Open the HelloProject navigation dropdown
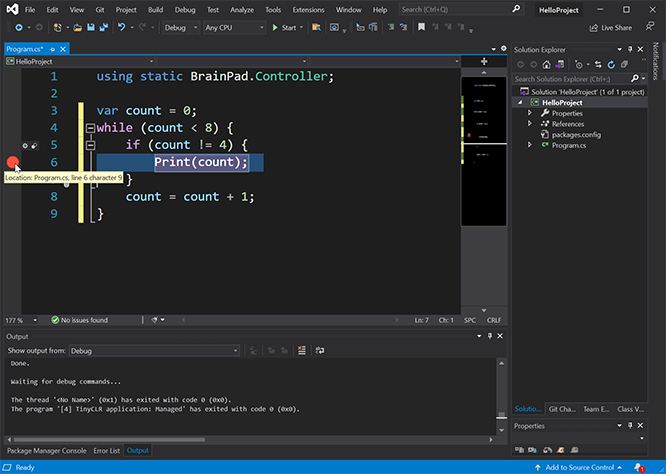Image resolution: width=666 pixels, height=474 pixels. 79,62
